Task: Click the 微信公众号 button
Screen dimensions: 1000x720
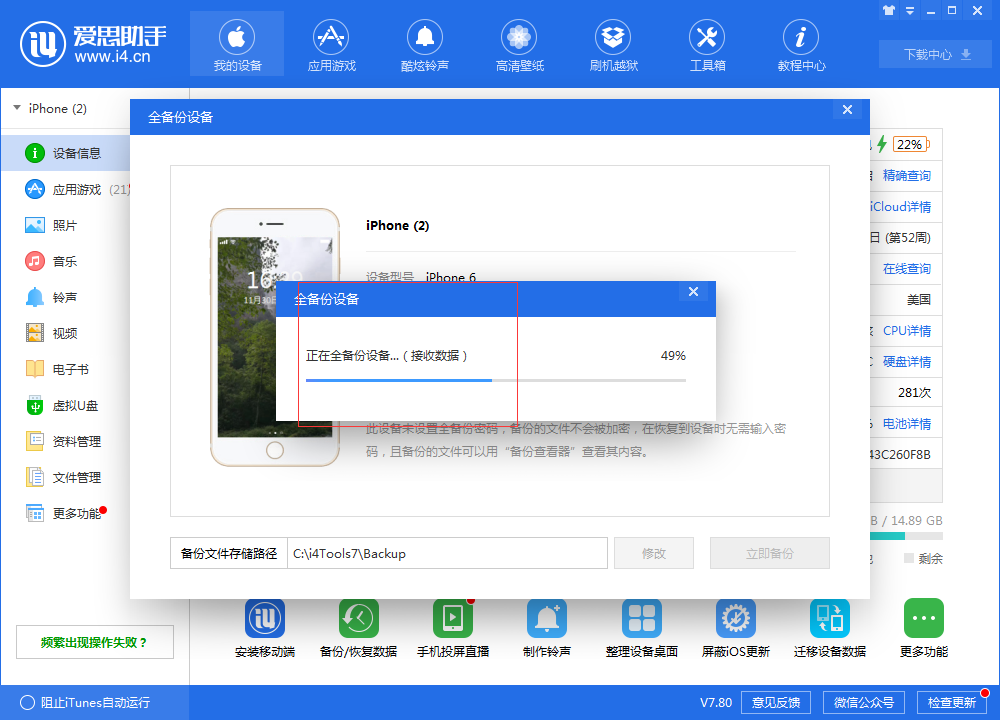Action: [864, 703]
